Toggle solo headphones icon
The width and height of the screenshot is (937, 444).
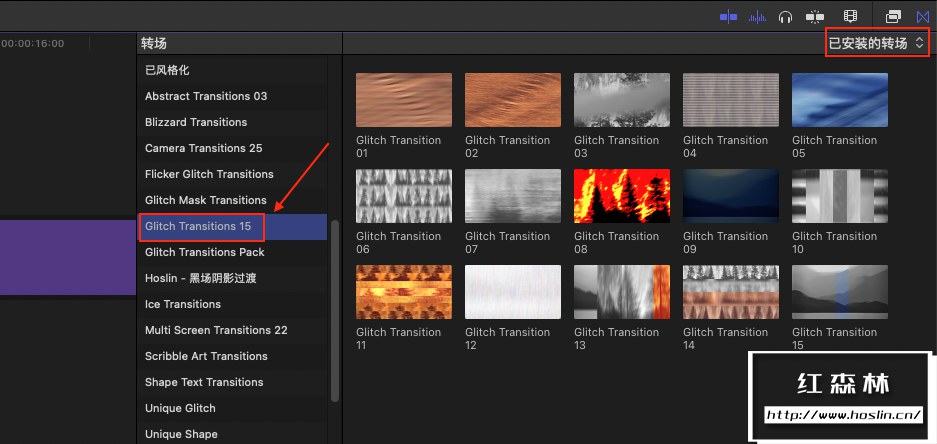pos(785,17)
